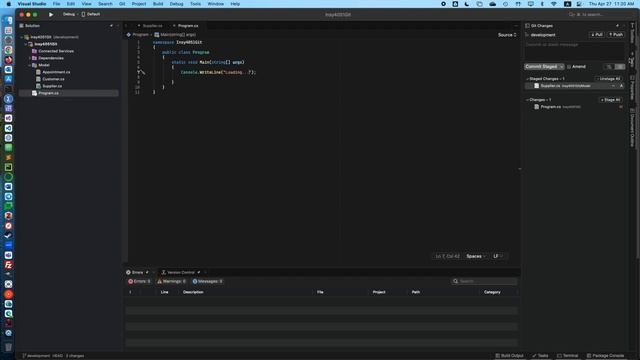This screenshot has width=640, height=360.
Task: Open the Debug configuration dropdown
Action: point(70,14)
